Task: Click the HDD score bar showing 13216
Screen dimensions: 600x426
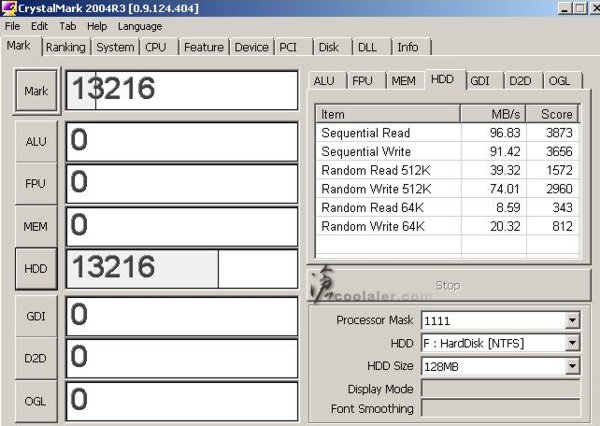Action: 182,269
